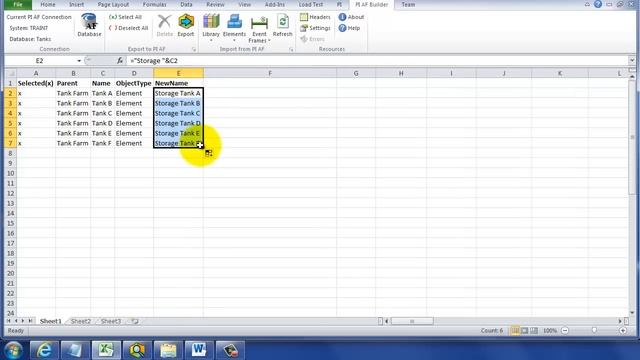Select column F header
Screen dimensions: 640x360
tap(270, 73)
